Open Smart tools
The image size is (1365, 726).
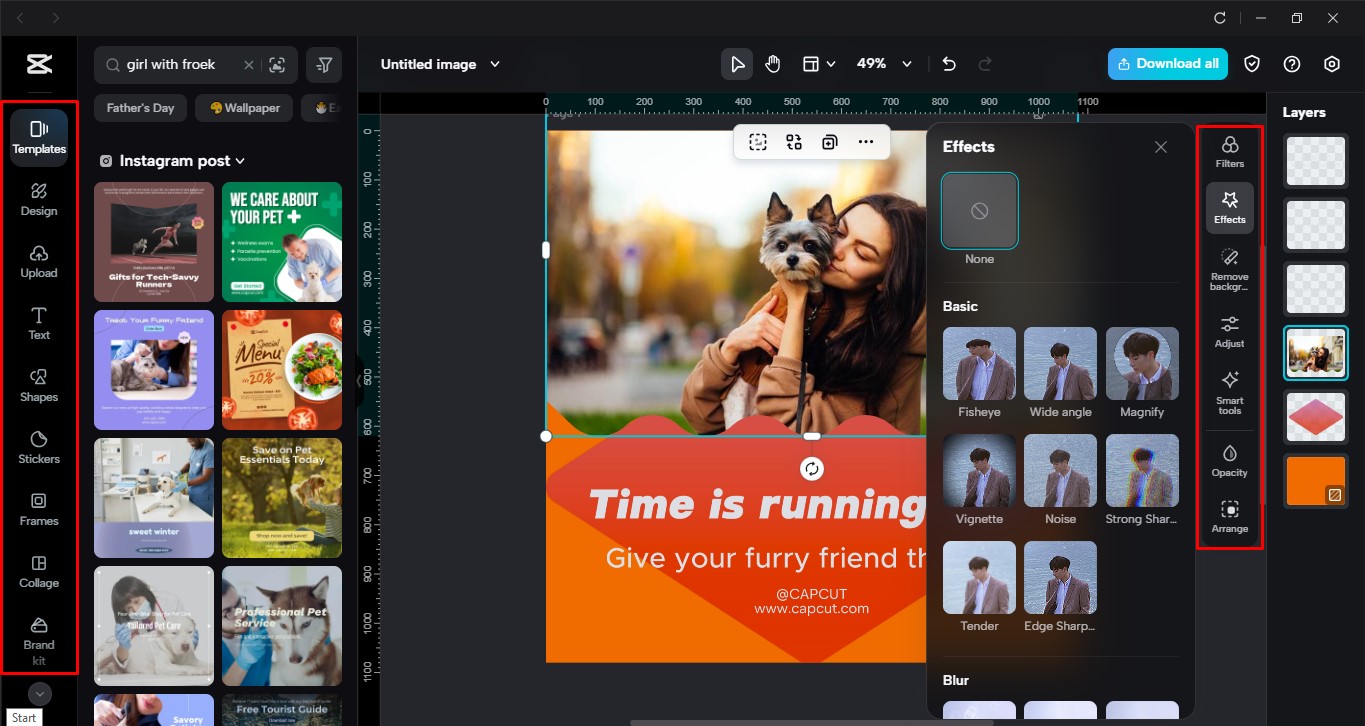[1230, 394]
